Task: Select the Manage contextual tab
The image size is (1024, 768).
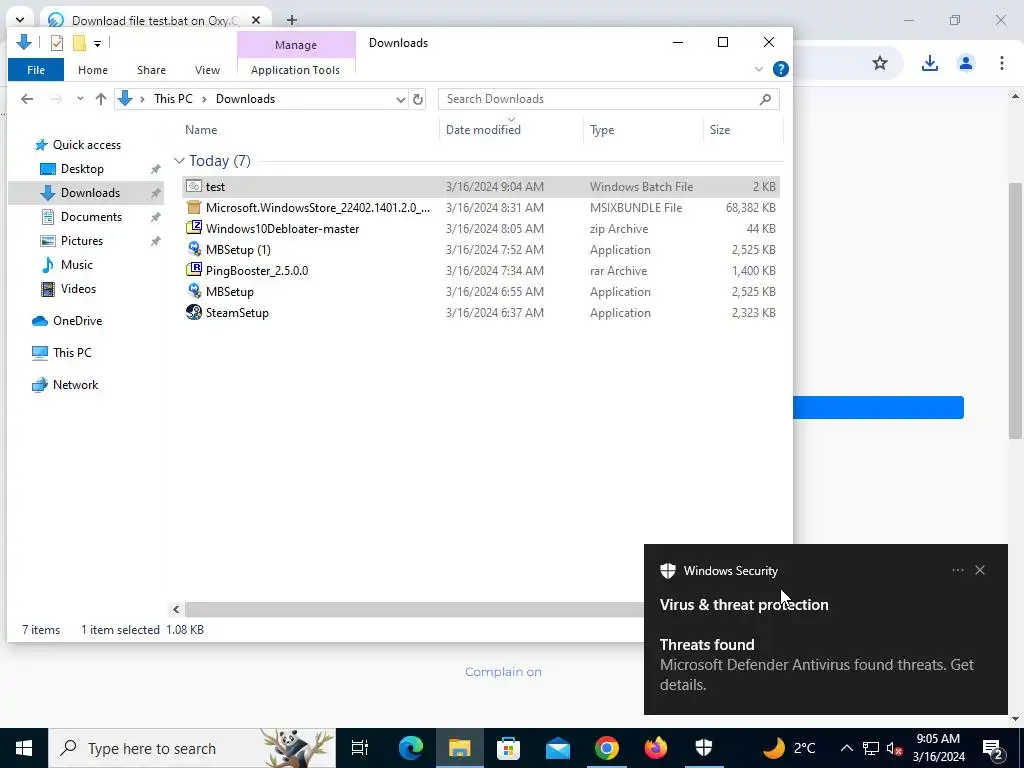Action: tap(296, 44)
